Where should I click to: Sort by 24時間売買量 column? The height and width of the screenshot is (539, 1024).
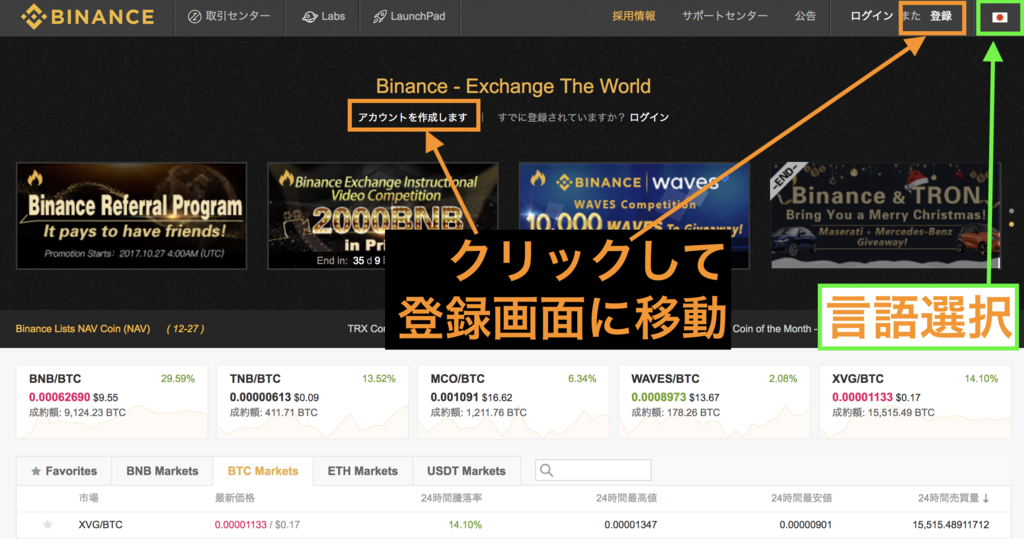(x=953, y=498)
